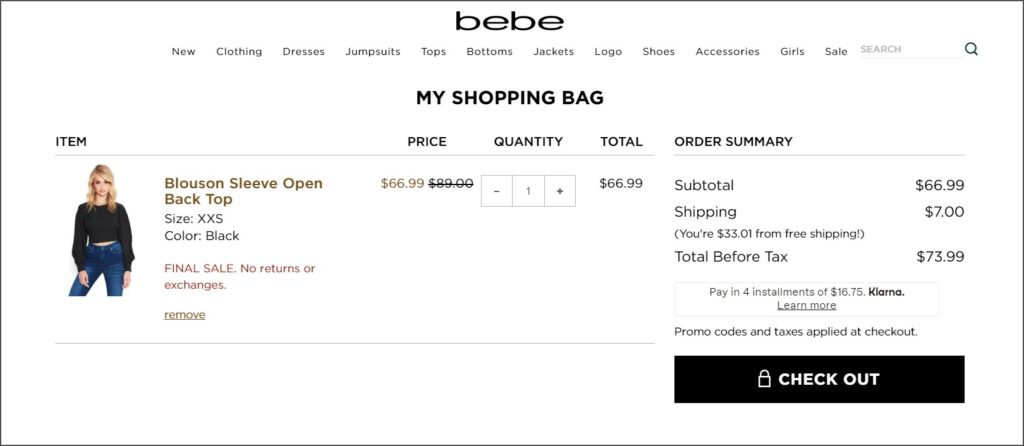Click the SEARCH text field

[911, 50]
